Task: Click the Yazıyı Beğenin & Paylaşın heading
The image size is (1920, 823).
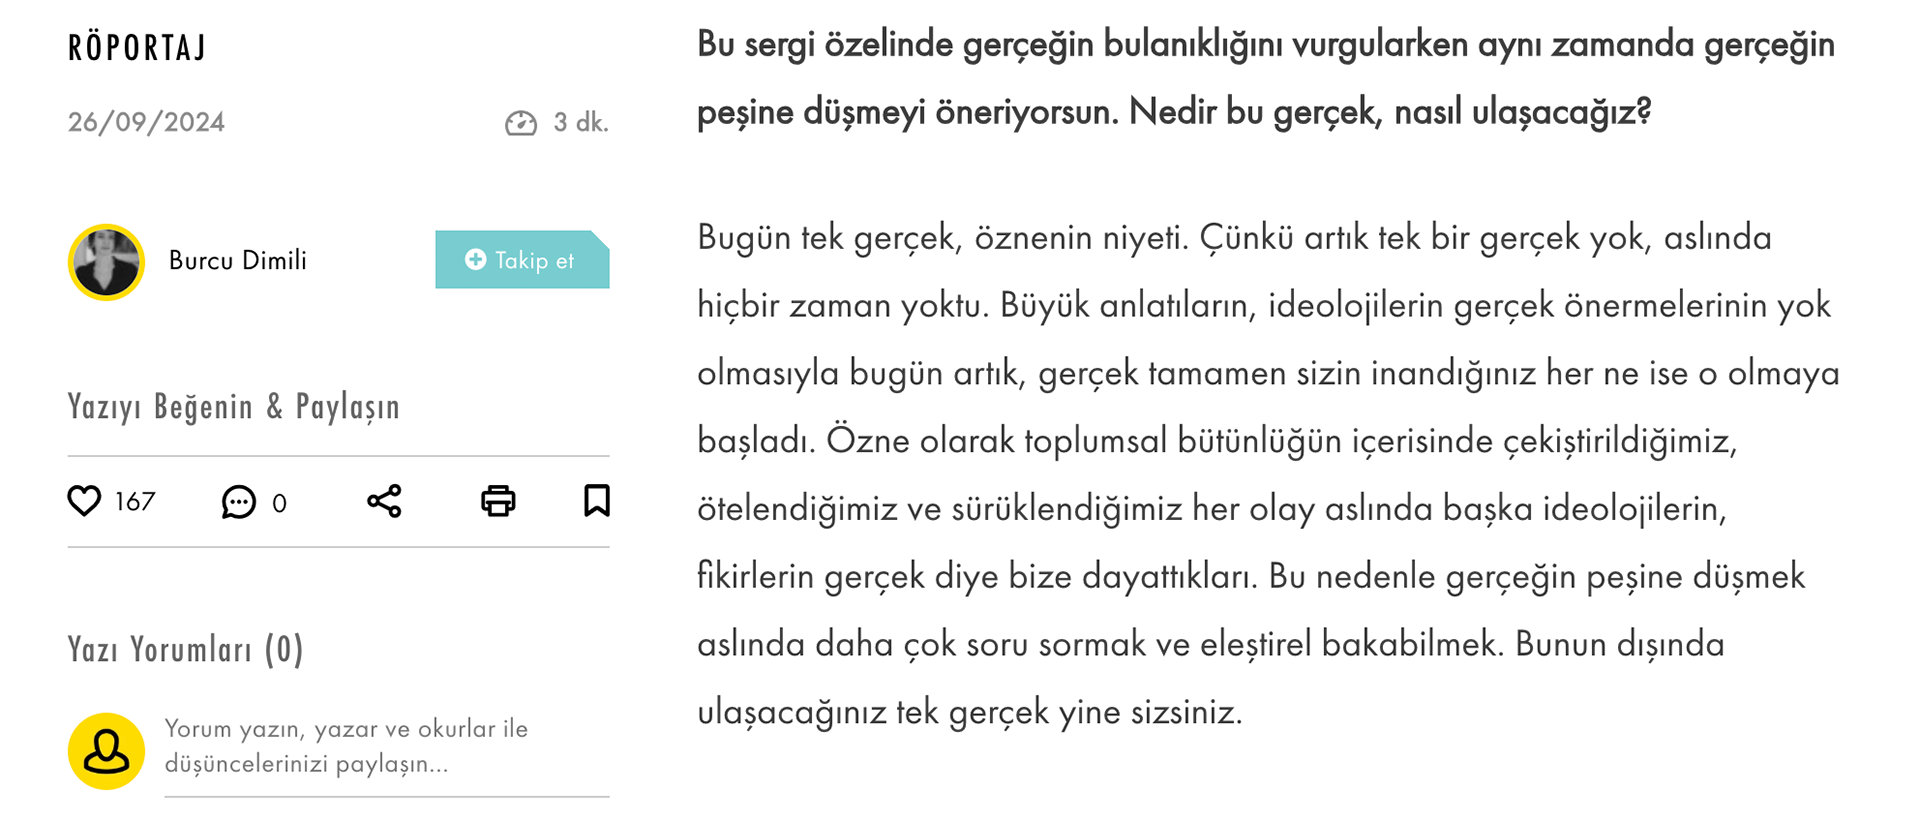Action: point(233,407)
